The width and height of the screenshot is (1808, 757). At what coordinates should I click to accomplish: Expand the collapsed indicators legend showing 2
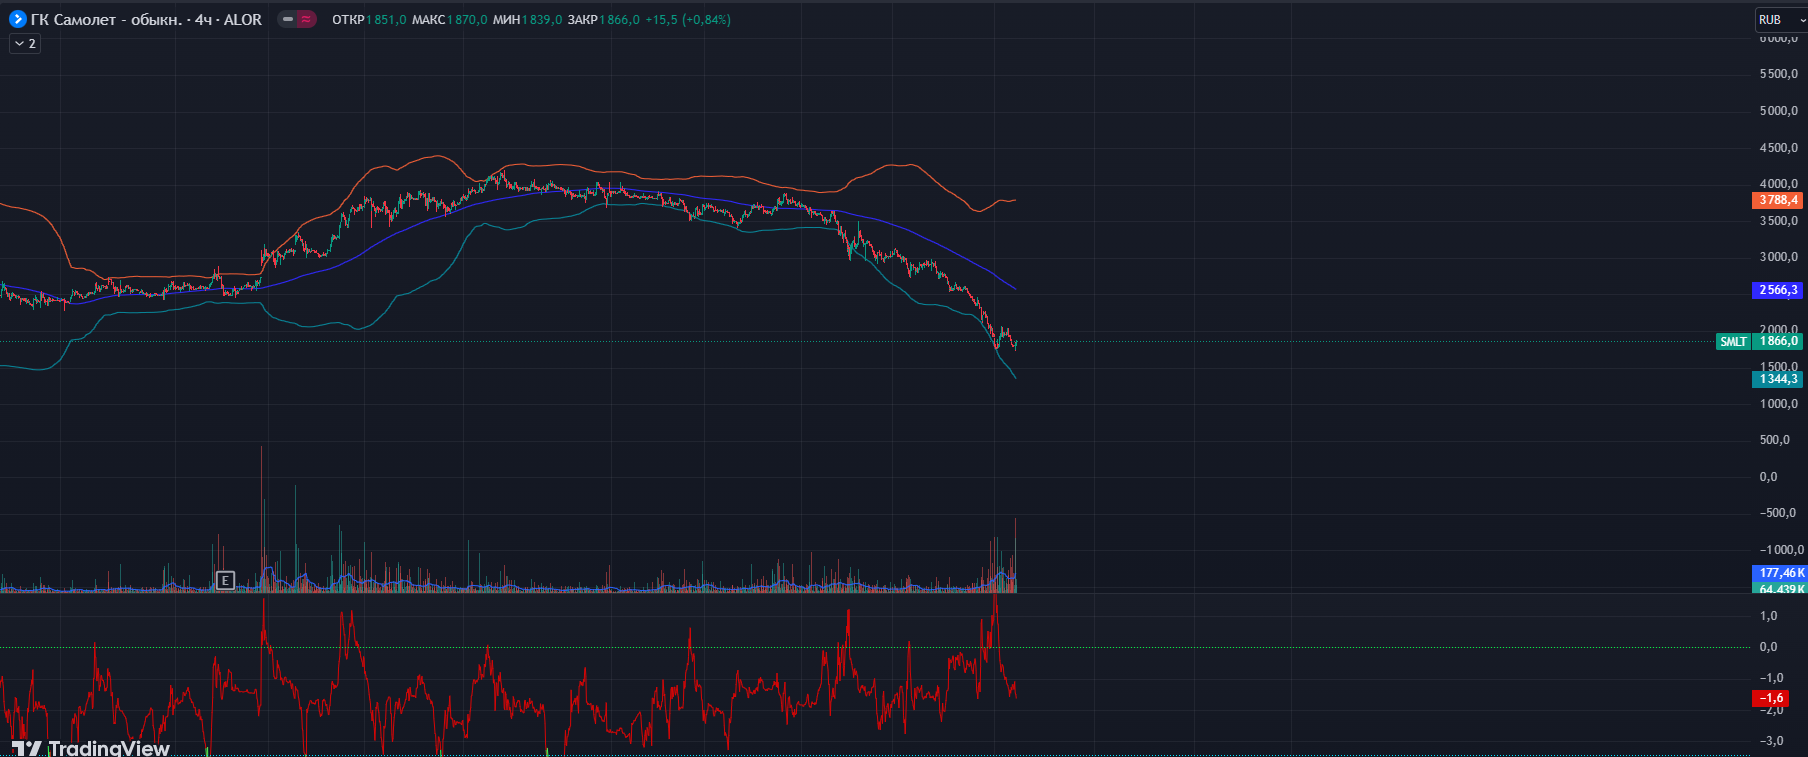[x=25, y=44]
